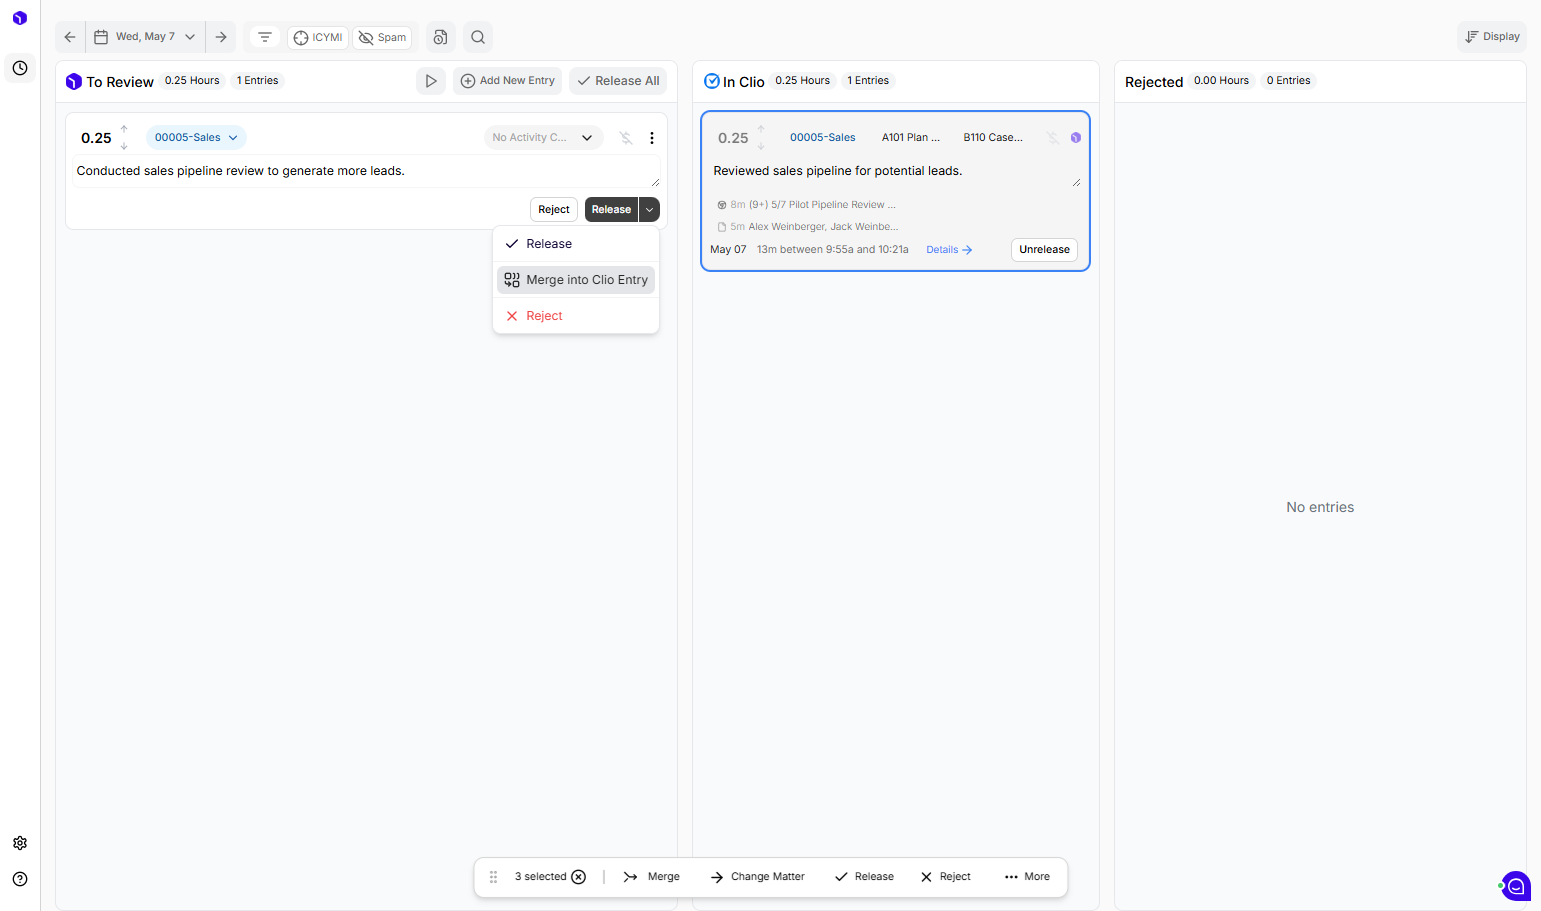Select Release in the dropdown menu

click(576, 244)
